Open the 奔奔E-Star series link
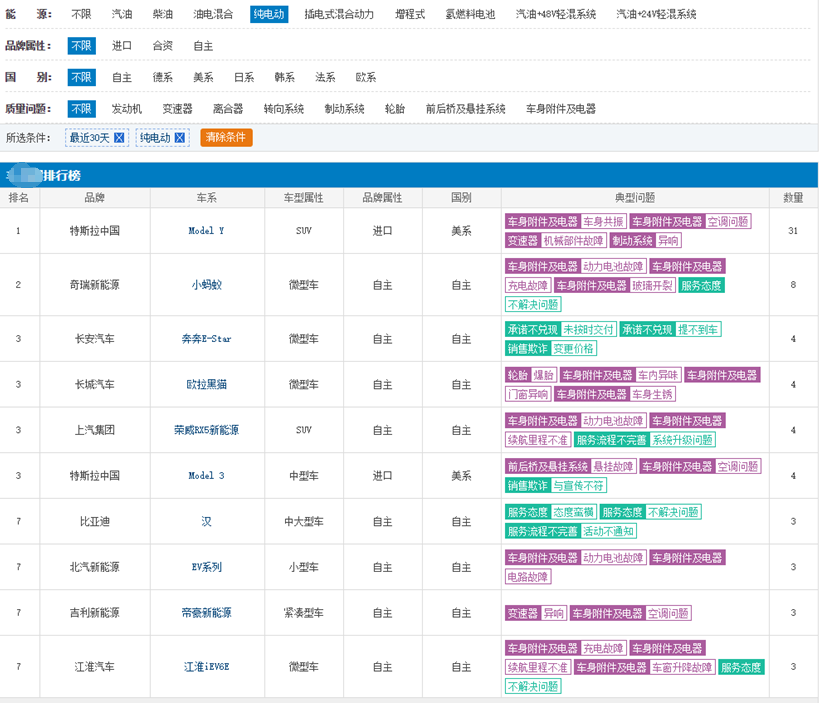Viewport: 820px width, 706px height. 207,339
